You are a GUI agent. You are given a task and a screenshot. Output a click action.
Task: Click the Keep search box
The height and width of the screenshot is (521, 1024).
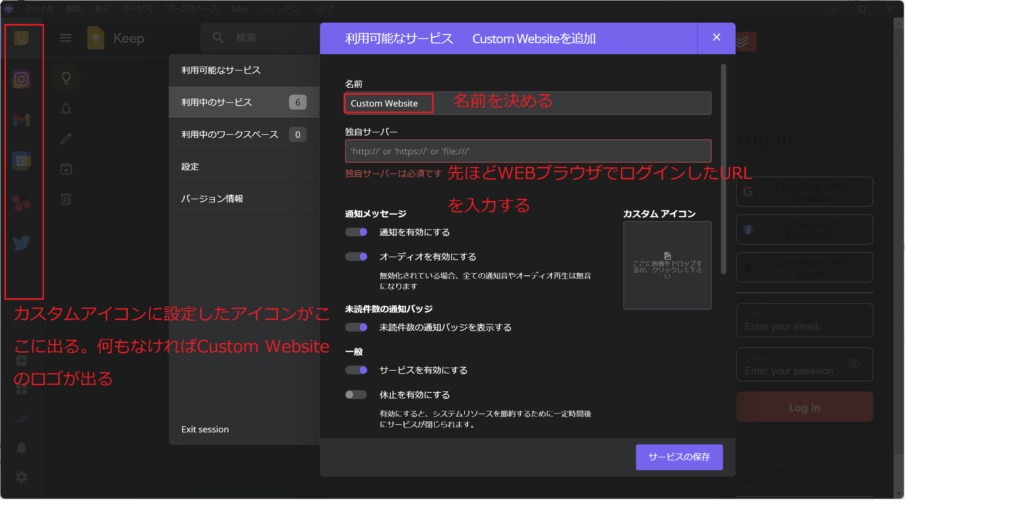261,38
